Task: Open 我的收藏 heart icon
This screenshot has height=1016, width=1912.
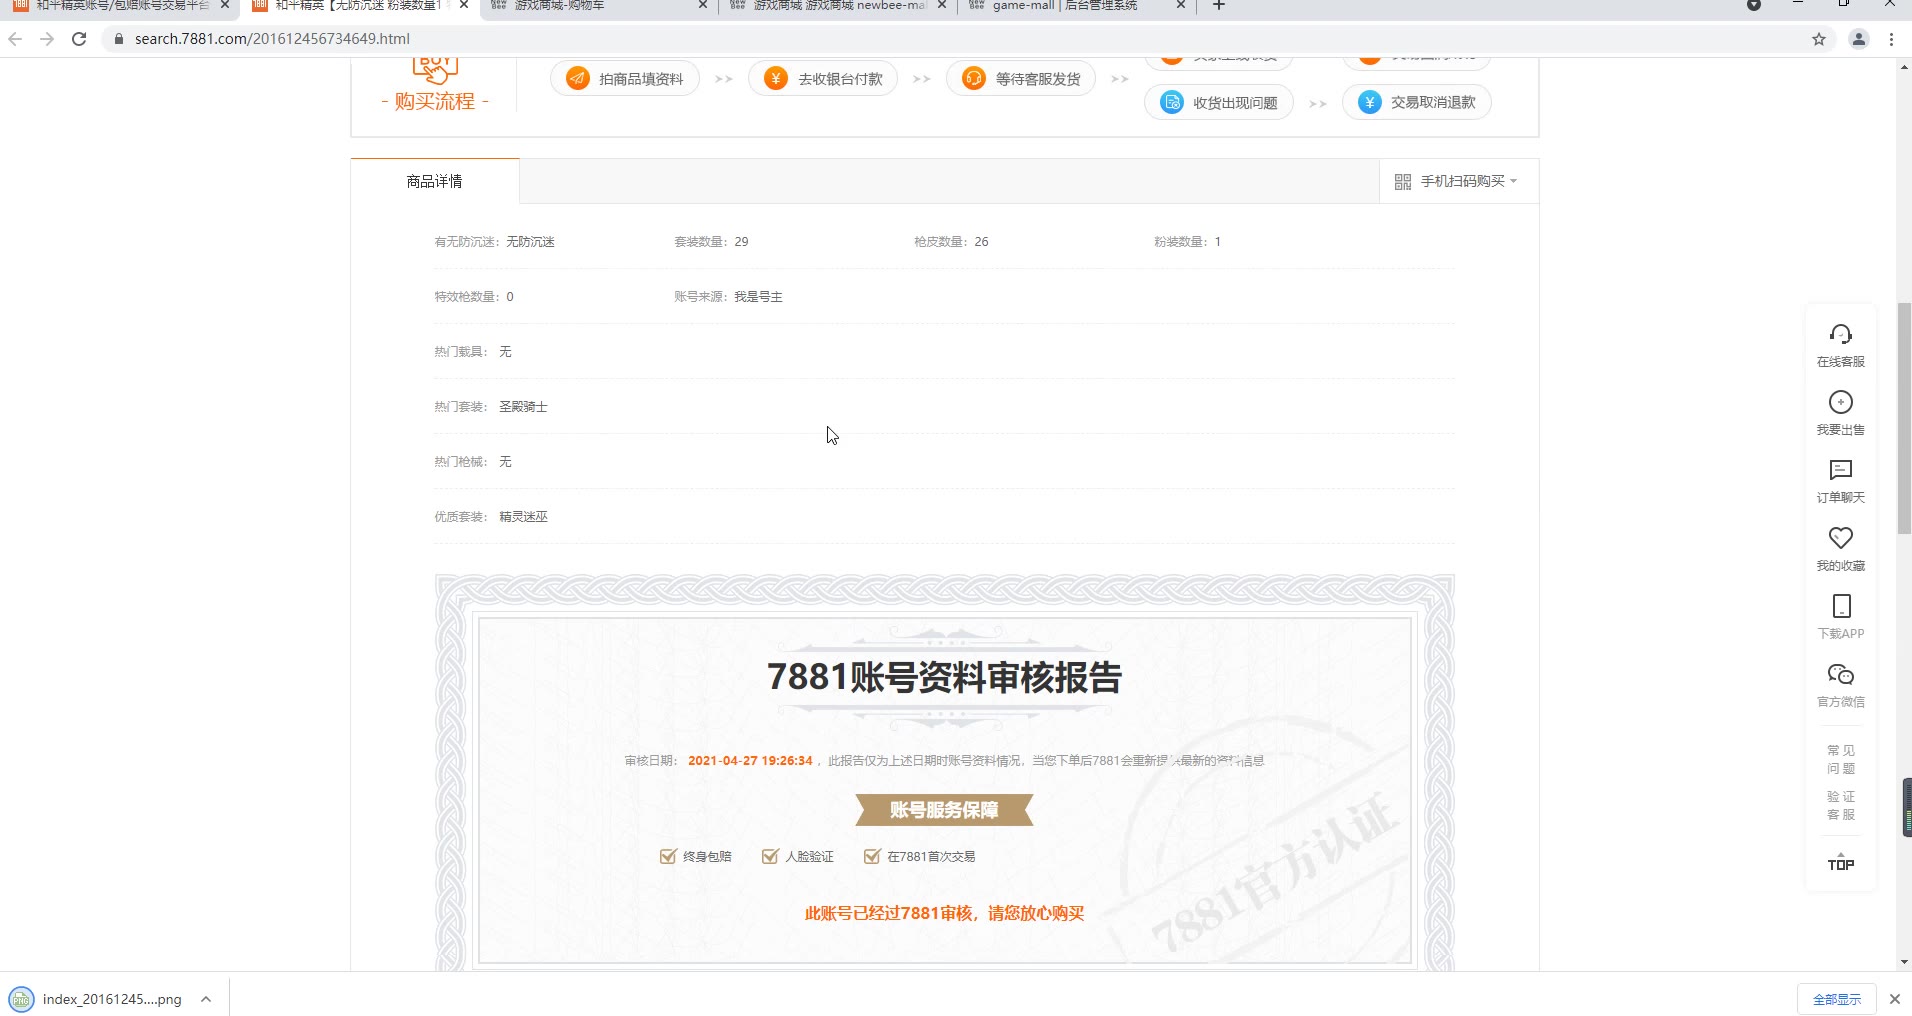Action: click(x=1840, y=538)
